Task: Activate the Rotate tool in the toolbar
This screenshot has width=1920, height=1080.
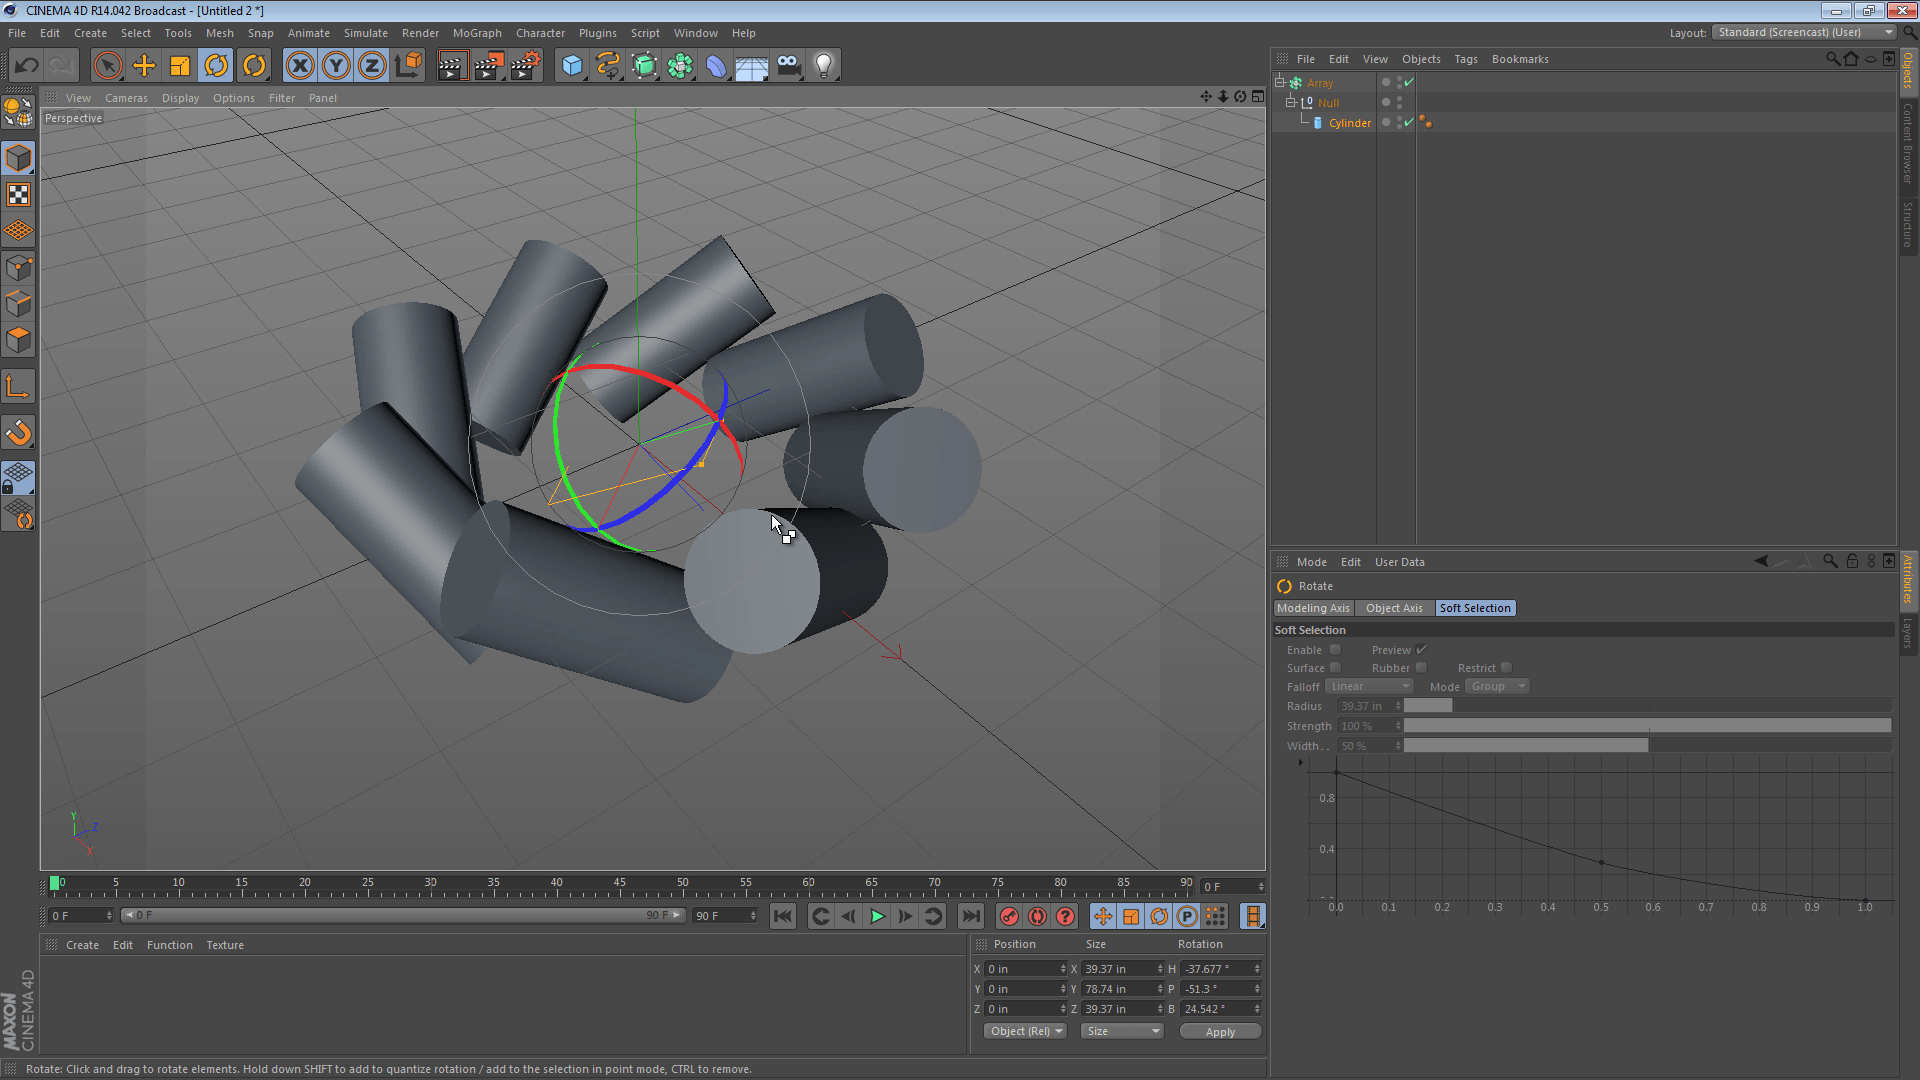Action: point(217,64)
